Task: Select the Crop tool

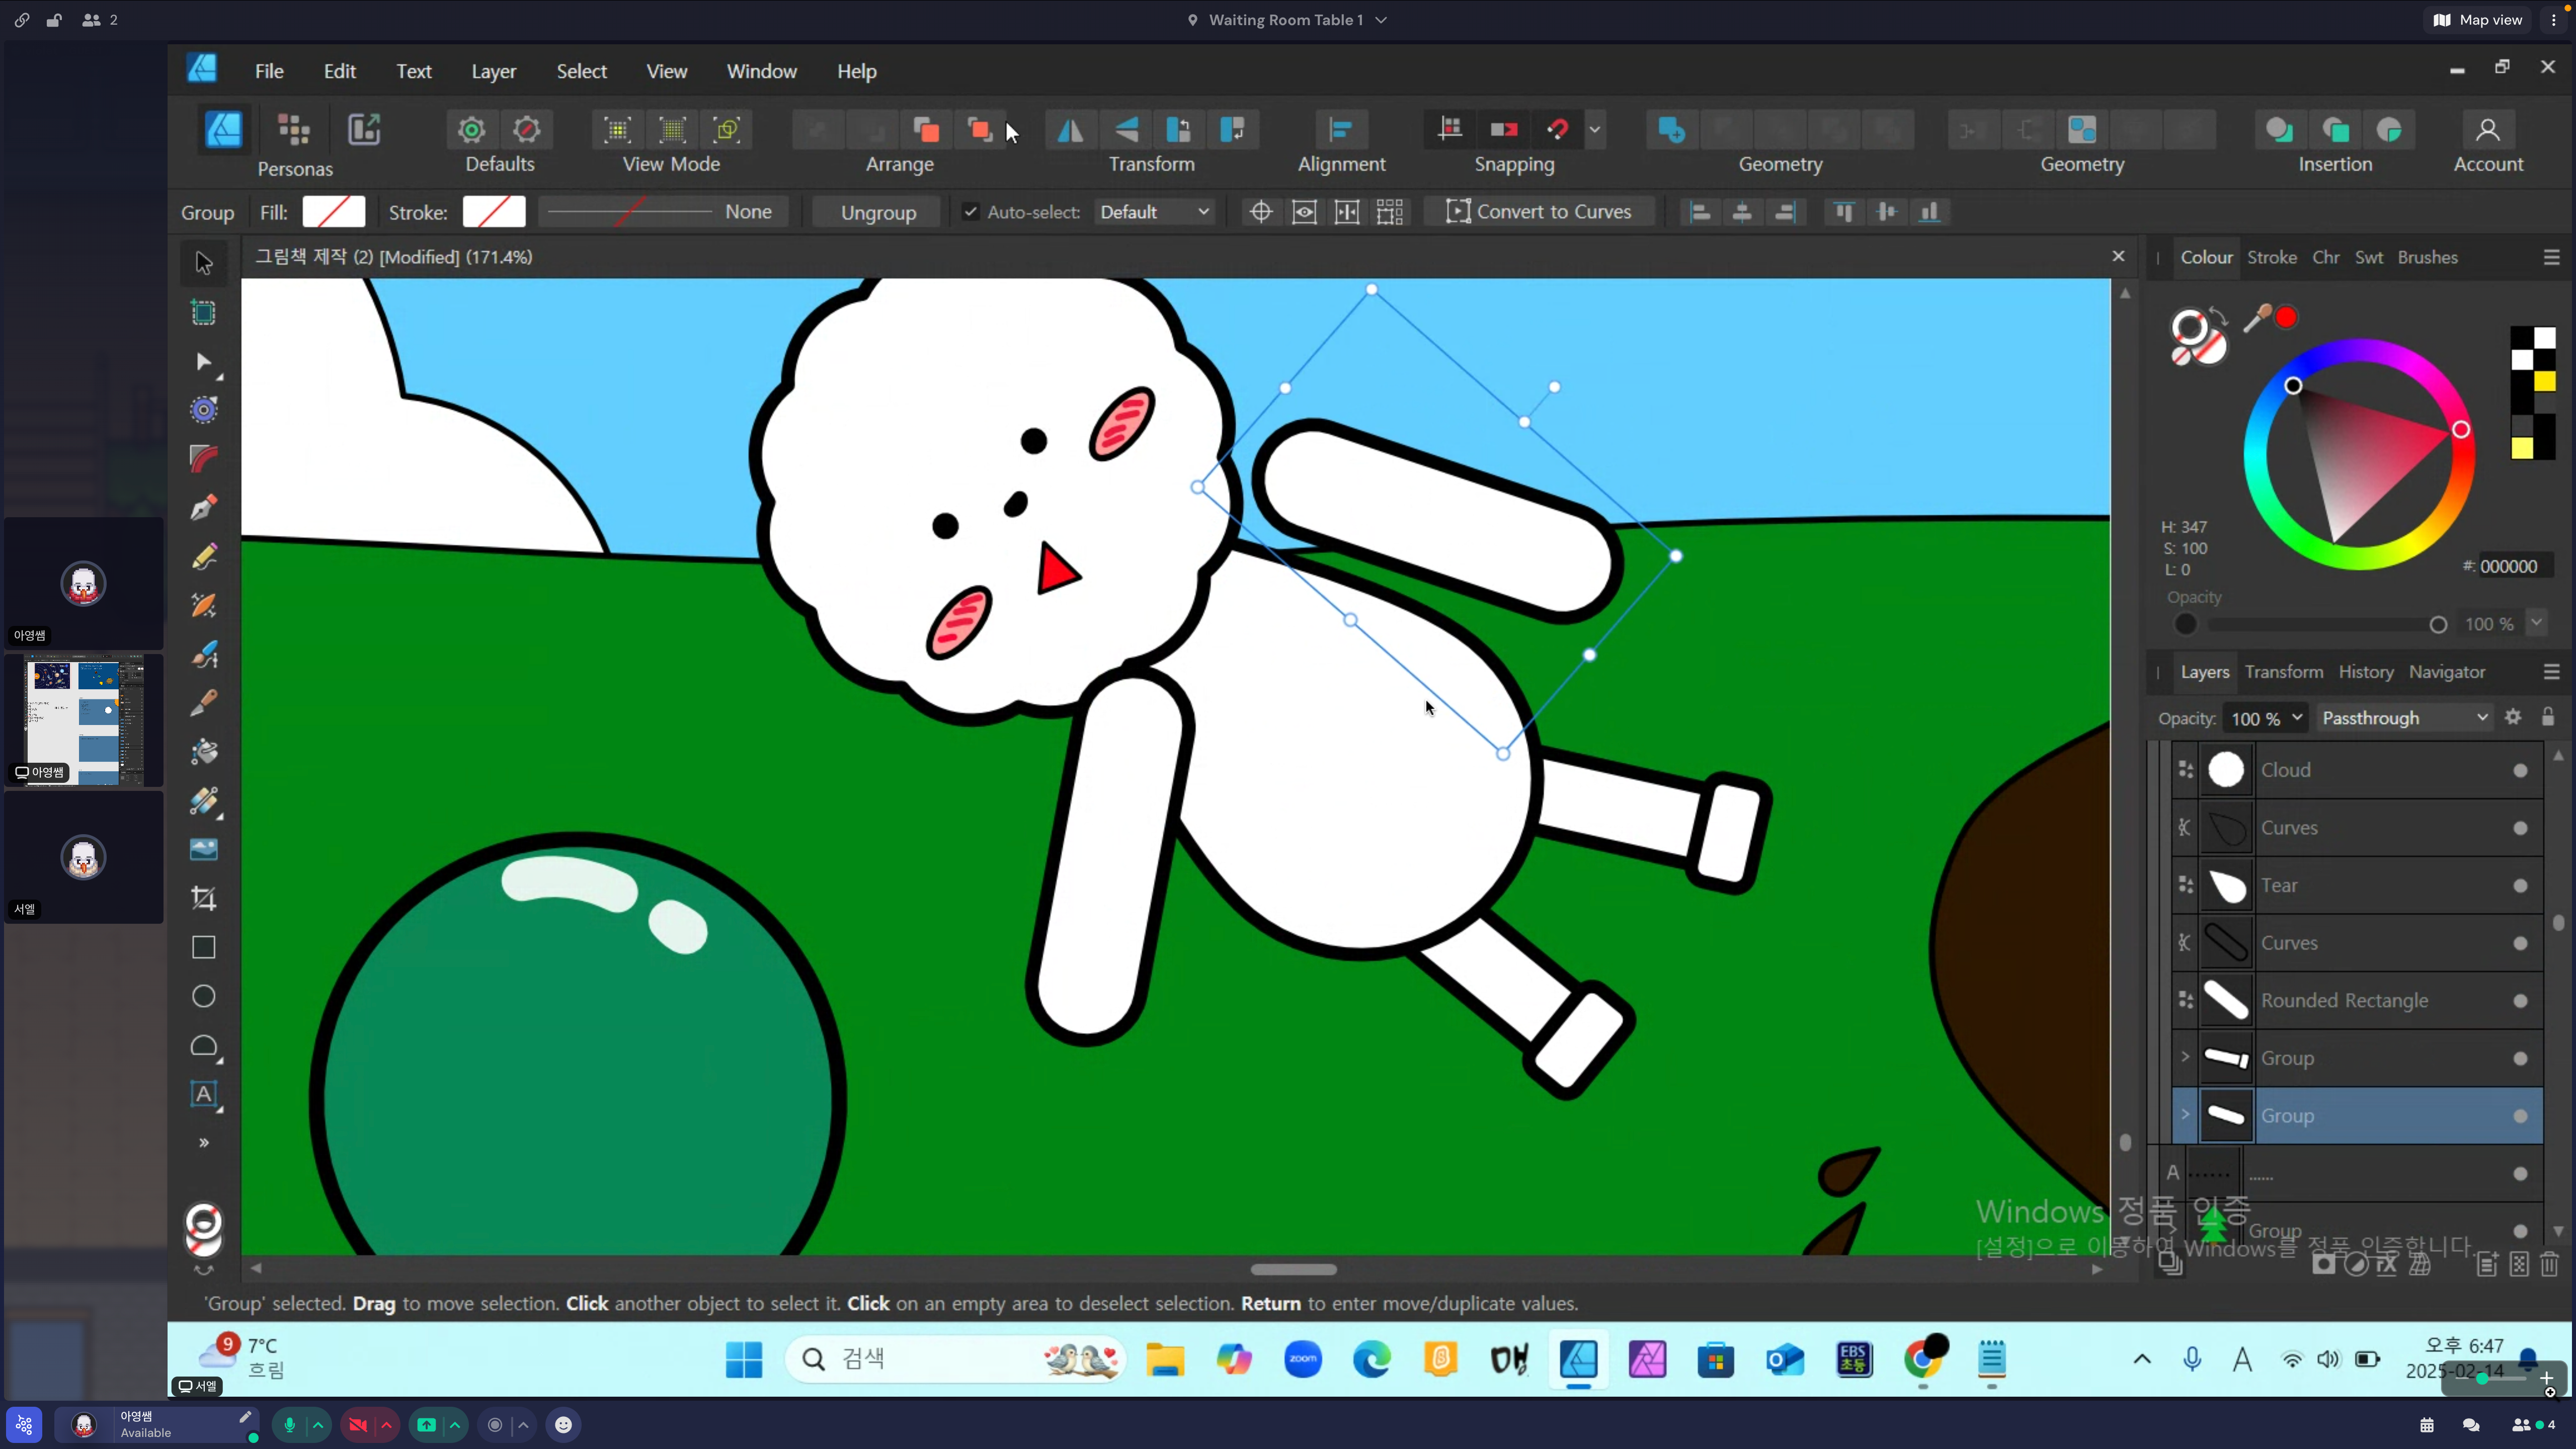Action: click(x=203, y=898)
